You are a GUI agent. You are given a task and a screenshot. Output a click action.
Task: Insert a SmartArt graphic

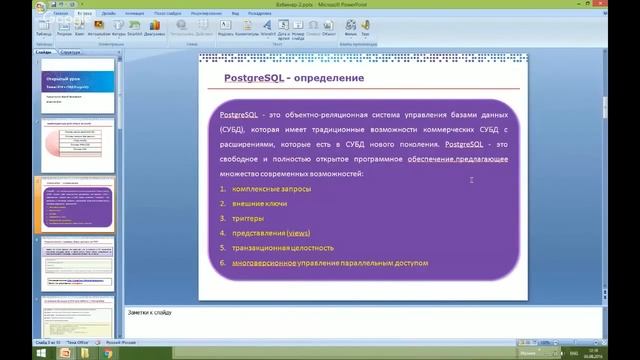click(x=134, y=28)
